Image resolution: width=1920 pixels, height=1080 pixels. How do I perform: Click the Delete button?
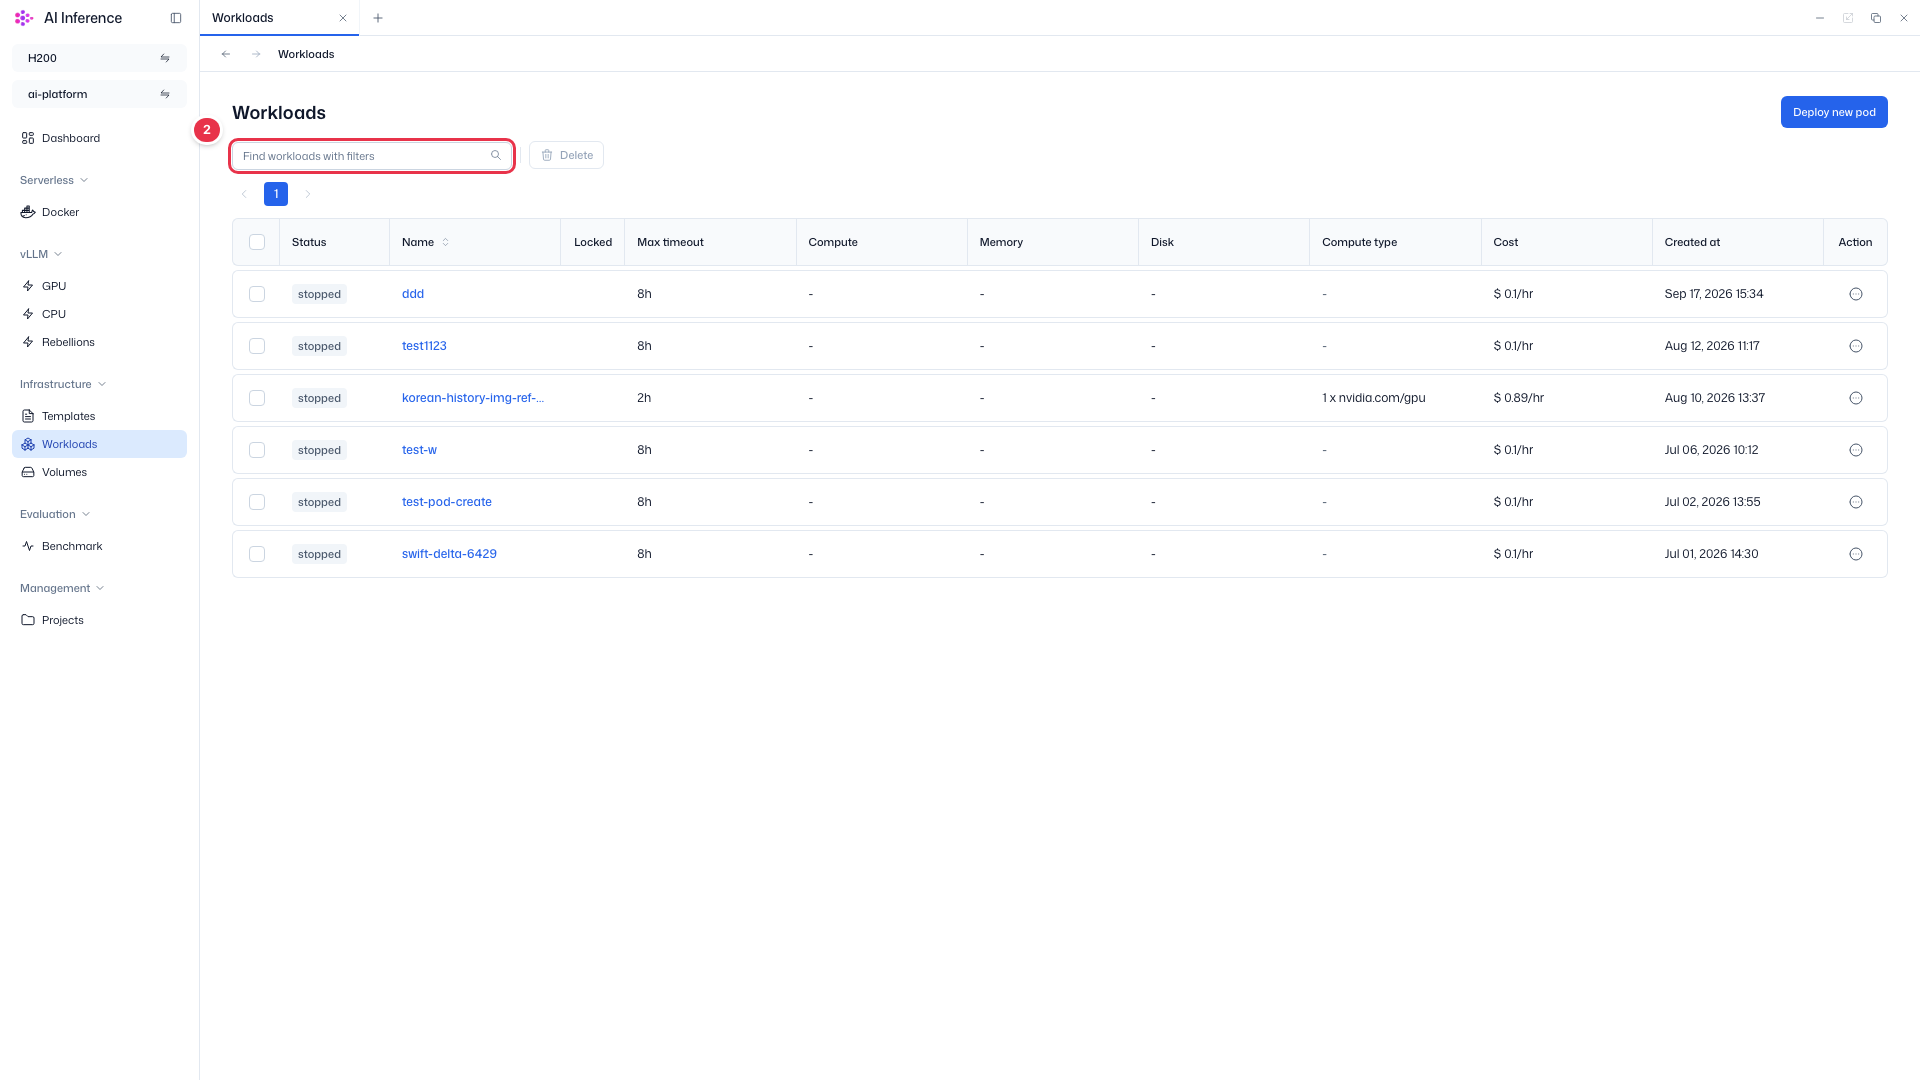pyautogui.click(x=566, y=155)
